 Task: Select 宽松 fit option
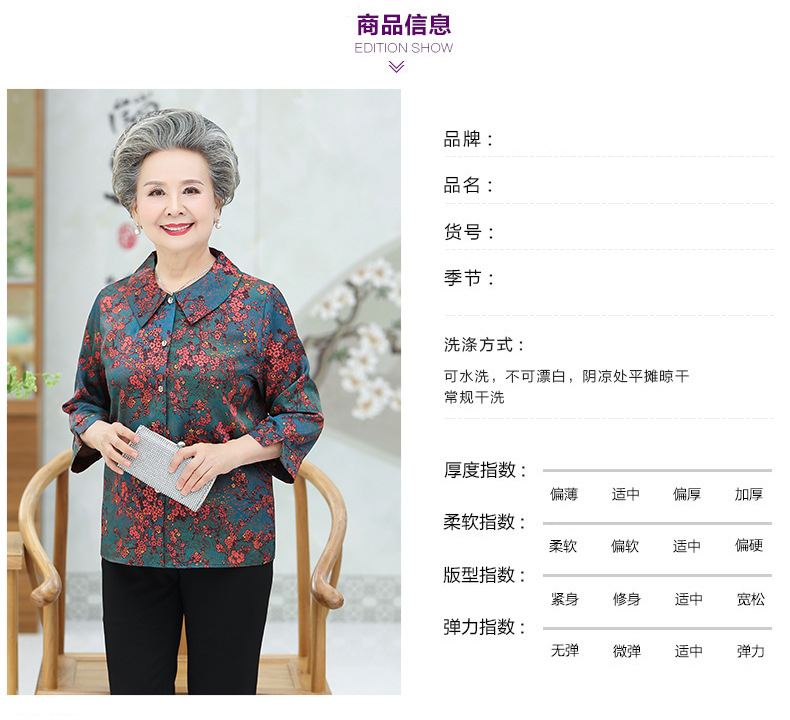751,599
